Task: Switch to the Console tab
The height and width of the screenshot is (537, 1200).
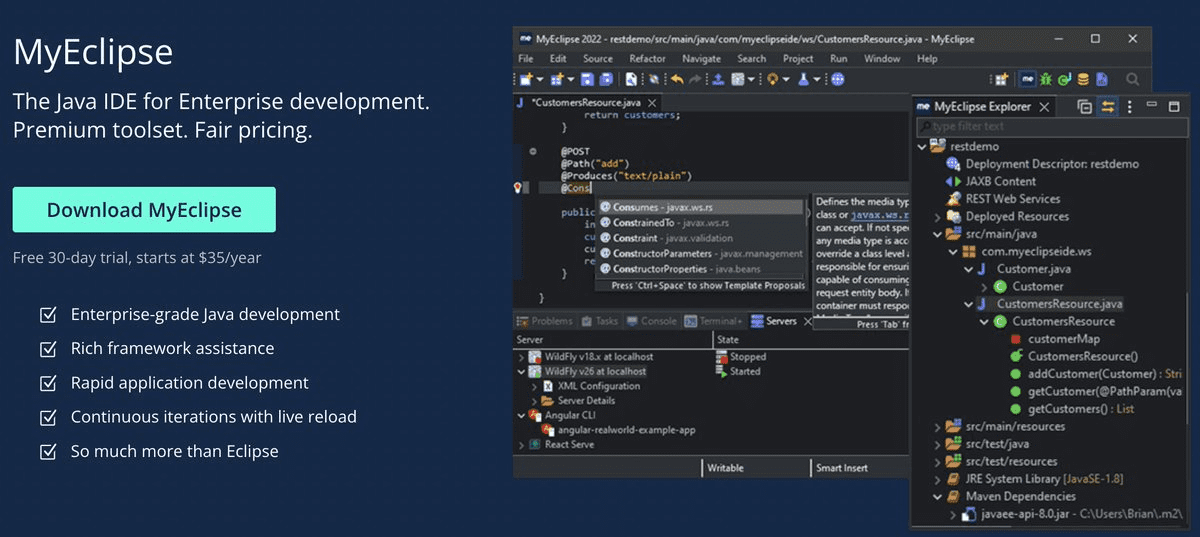Action: click(x=651, y=321)
